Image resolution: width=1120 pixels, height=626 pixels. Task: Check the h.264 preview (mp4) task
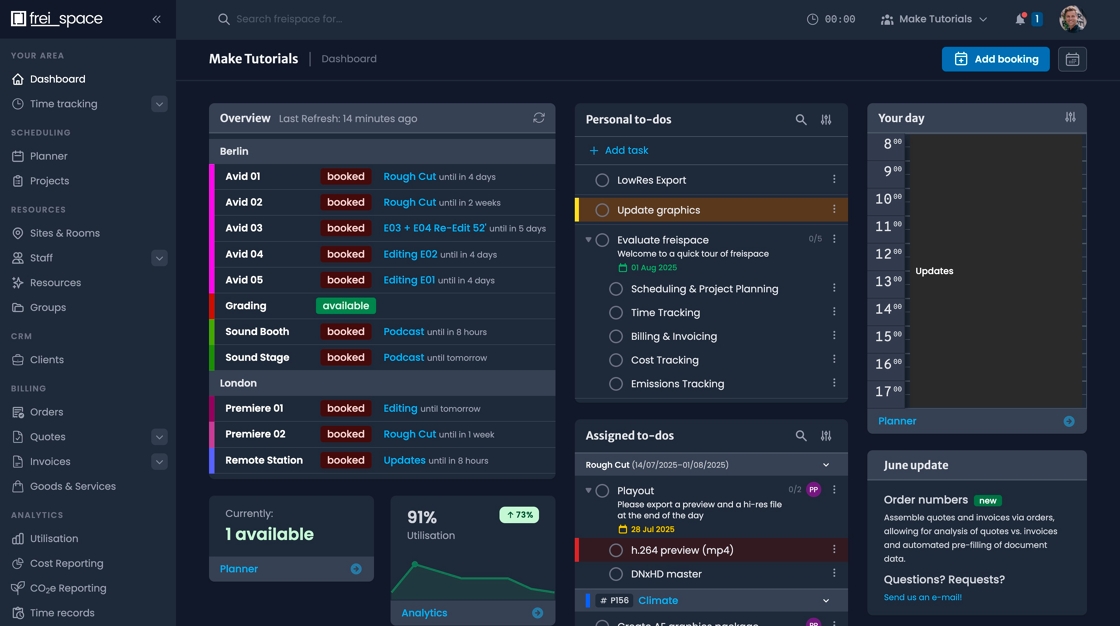tap(615, 549)
